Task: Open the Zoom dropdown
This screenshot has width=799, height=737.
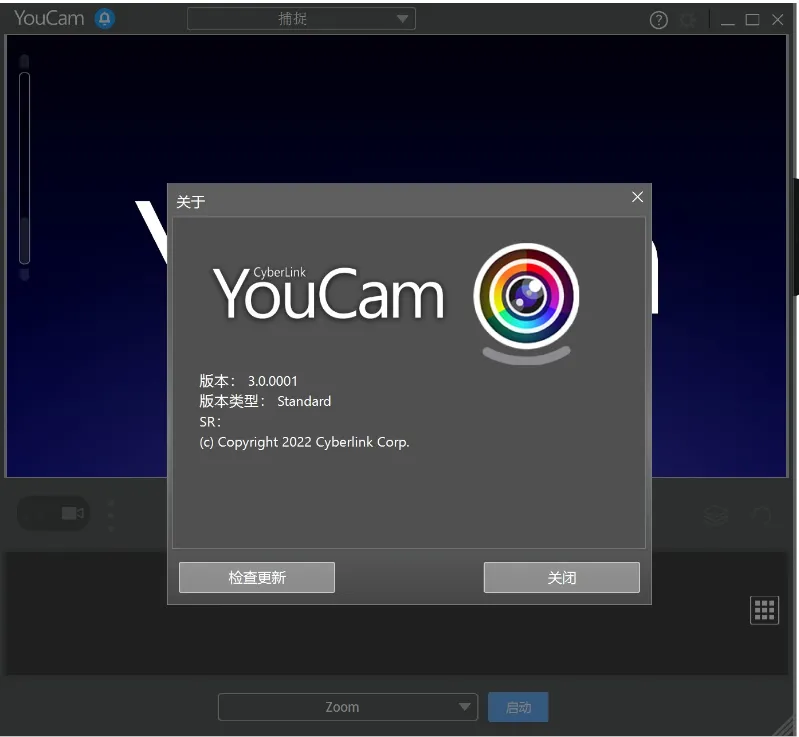Action: coord(348,707)
